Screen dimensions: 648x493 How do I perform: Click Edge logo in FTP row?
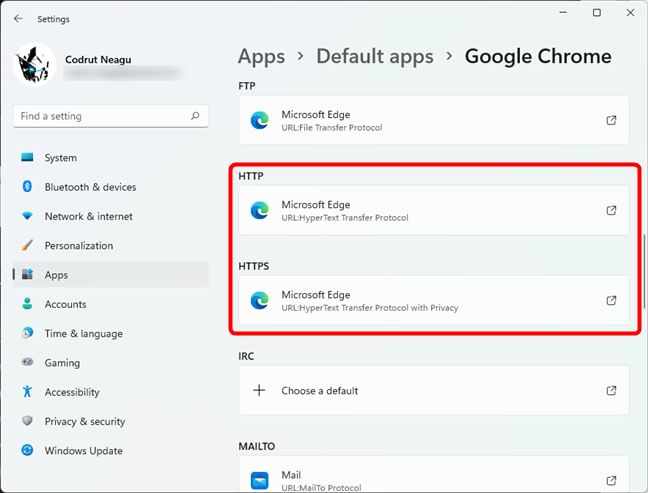[x=260, y=120]
